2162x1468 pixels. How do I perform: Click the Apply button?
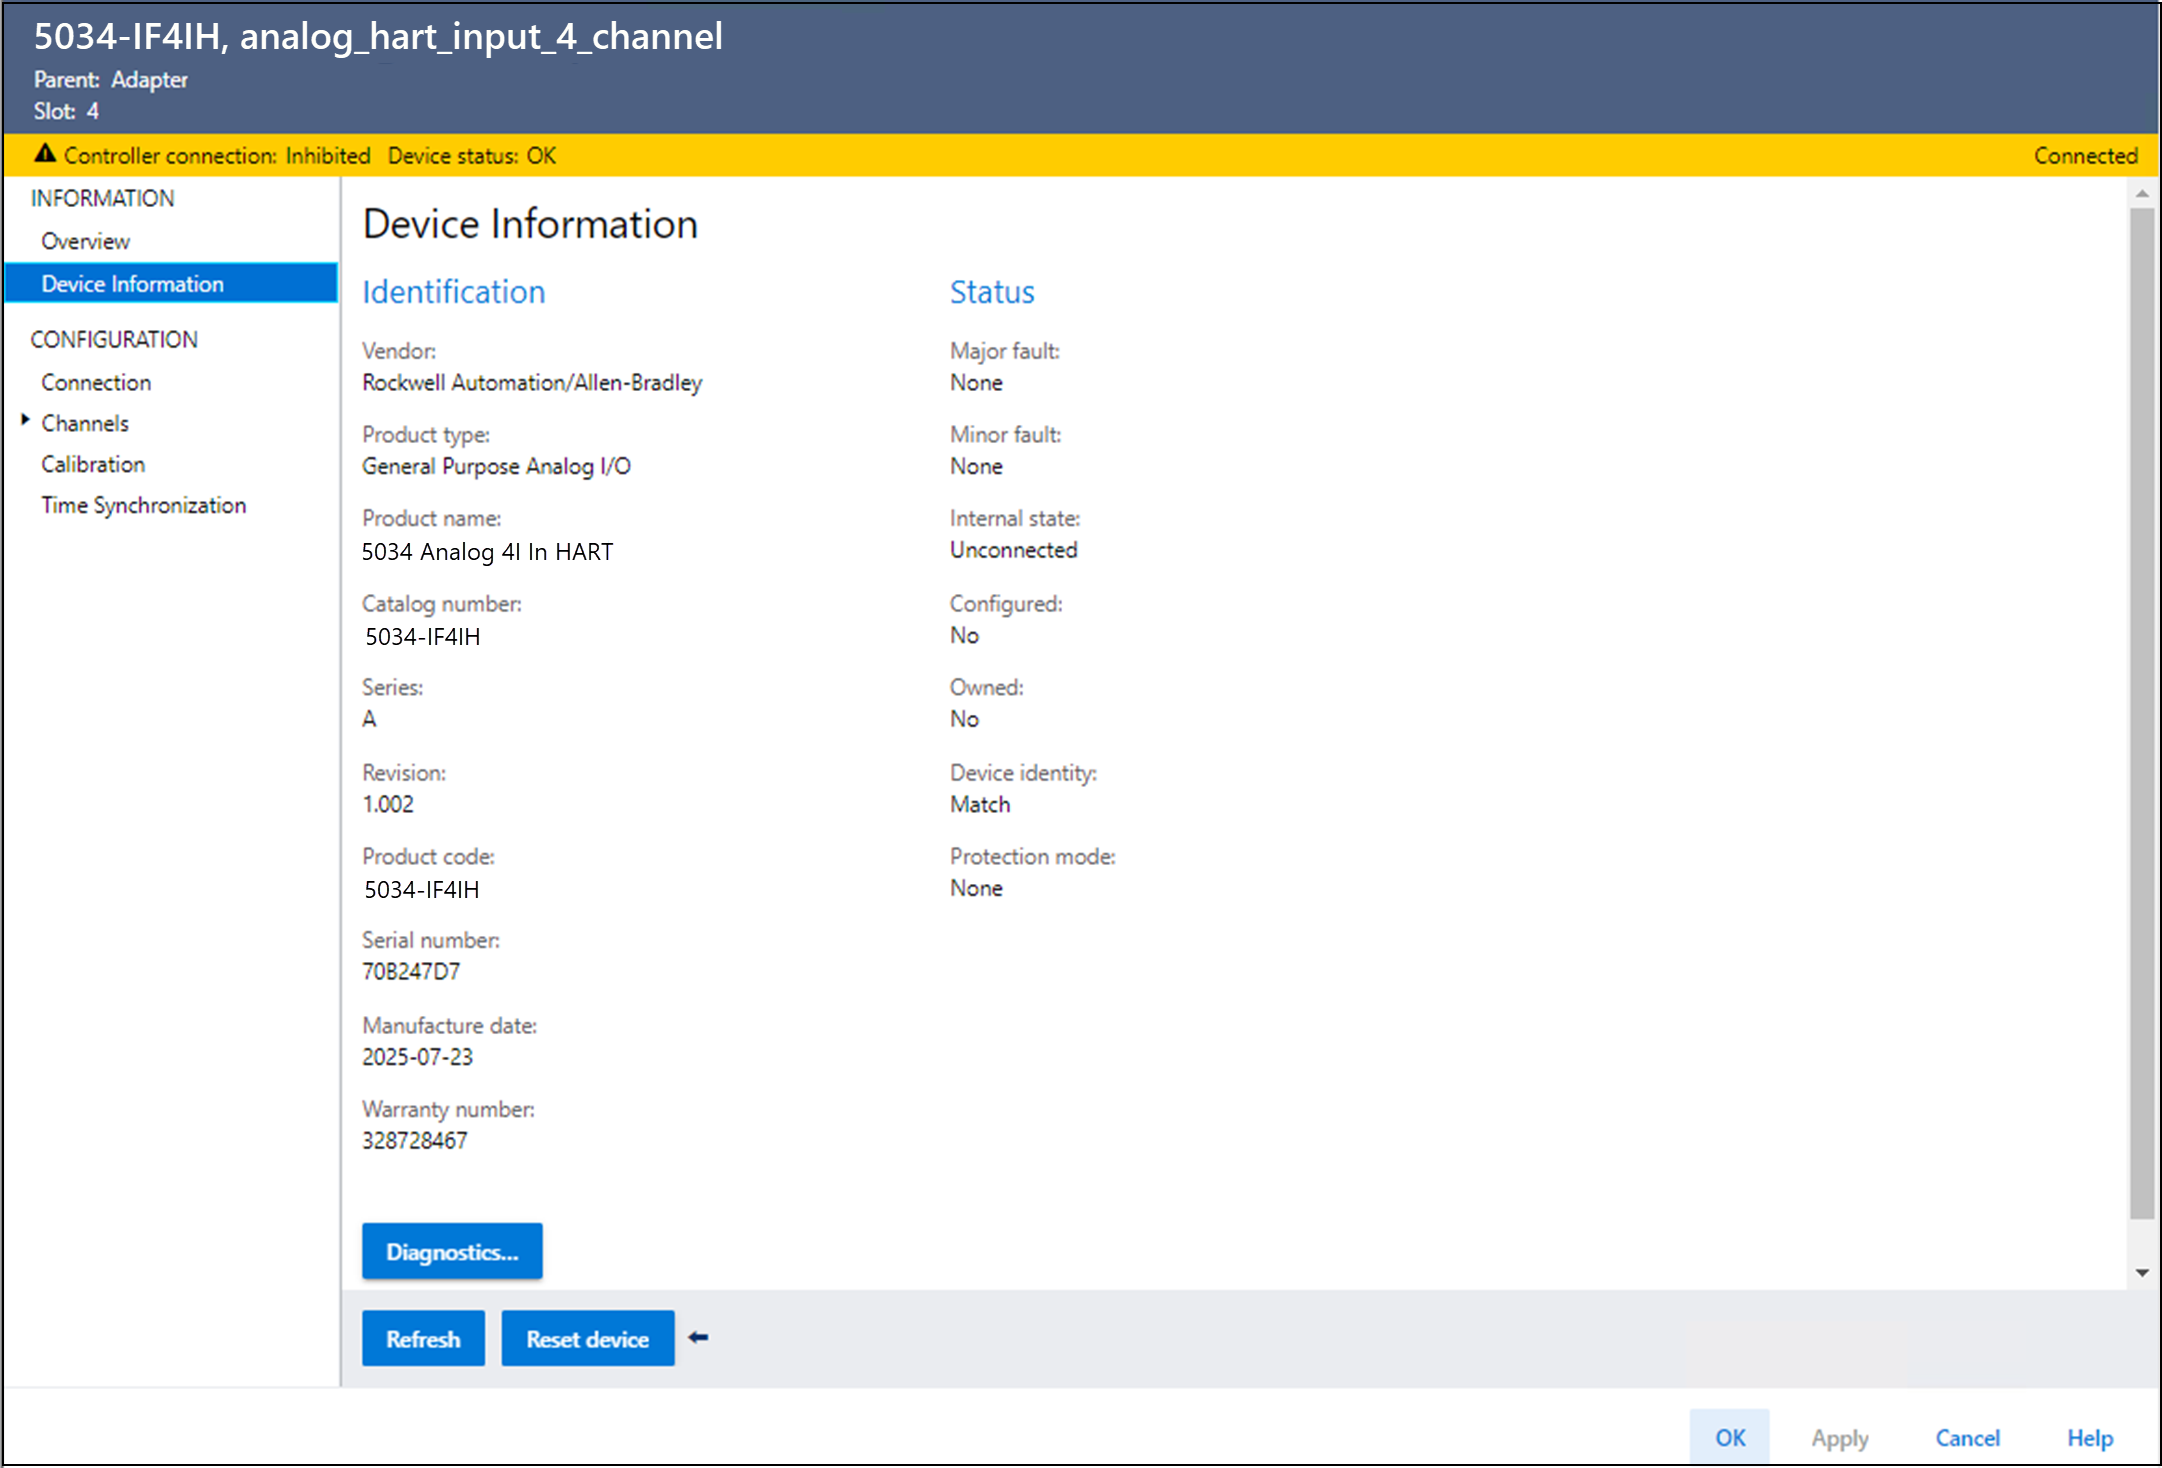click(1839, 1437)
